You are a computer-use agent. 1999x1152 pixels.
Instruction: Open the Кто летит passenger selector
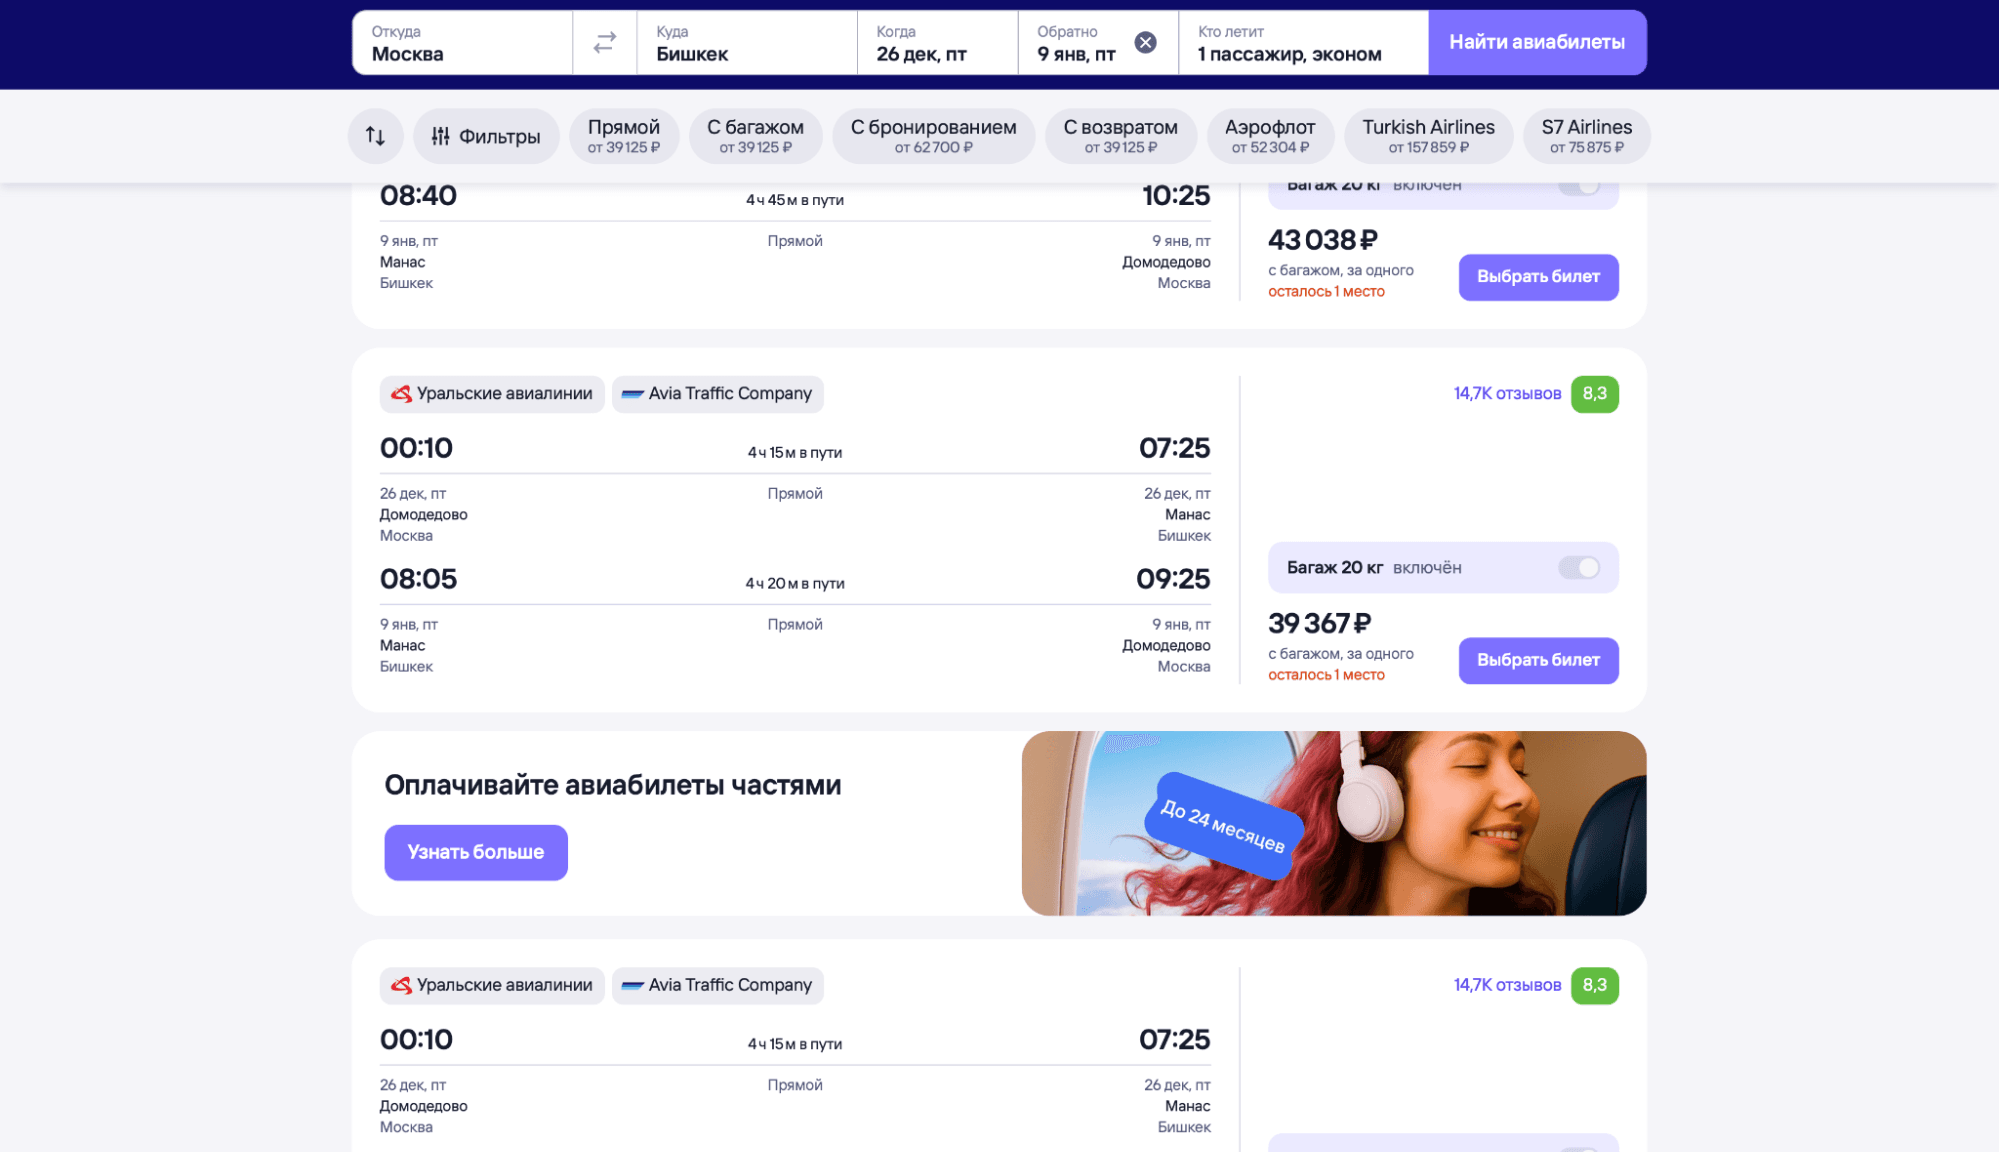1302,43
